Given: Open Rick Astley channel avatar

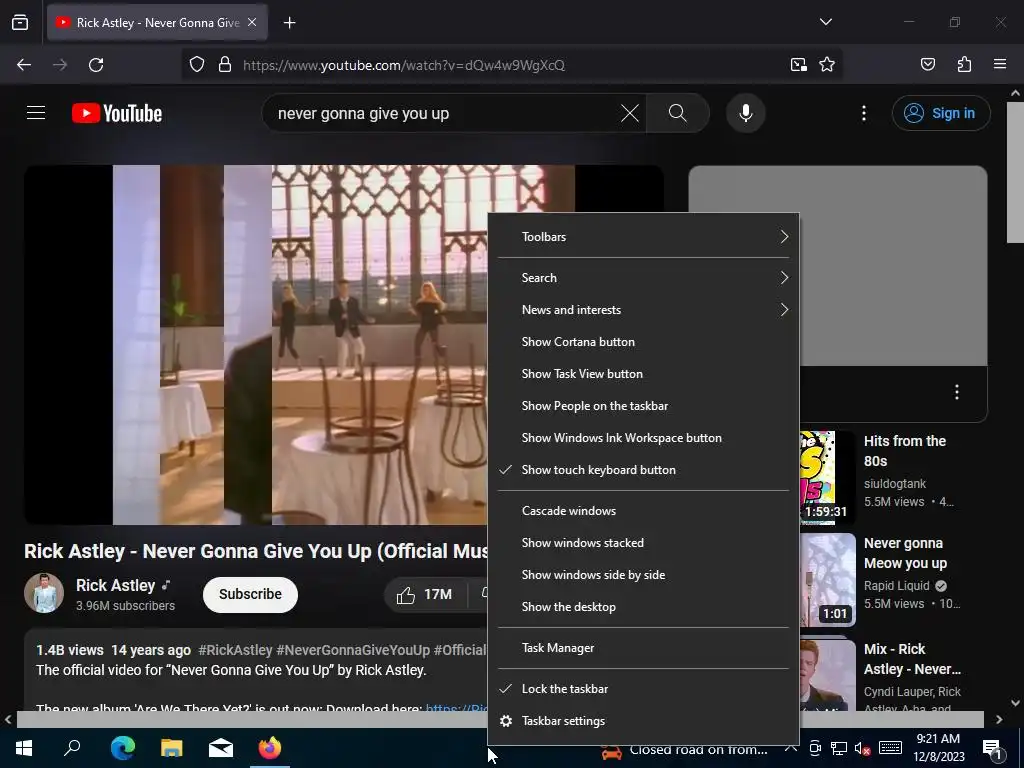Looking at the screenshot, I should tap(44, 593).
